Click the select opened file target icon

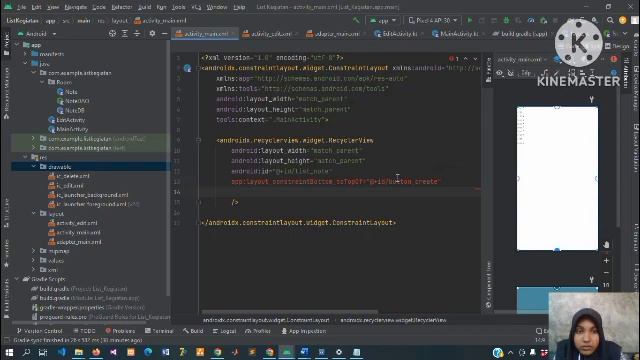click(x=112, y=33)
